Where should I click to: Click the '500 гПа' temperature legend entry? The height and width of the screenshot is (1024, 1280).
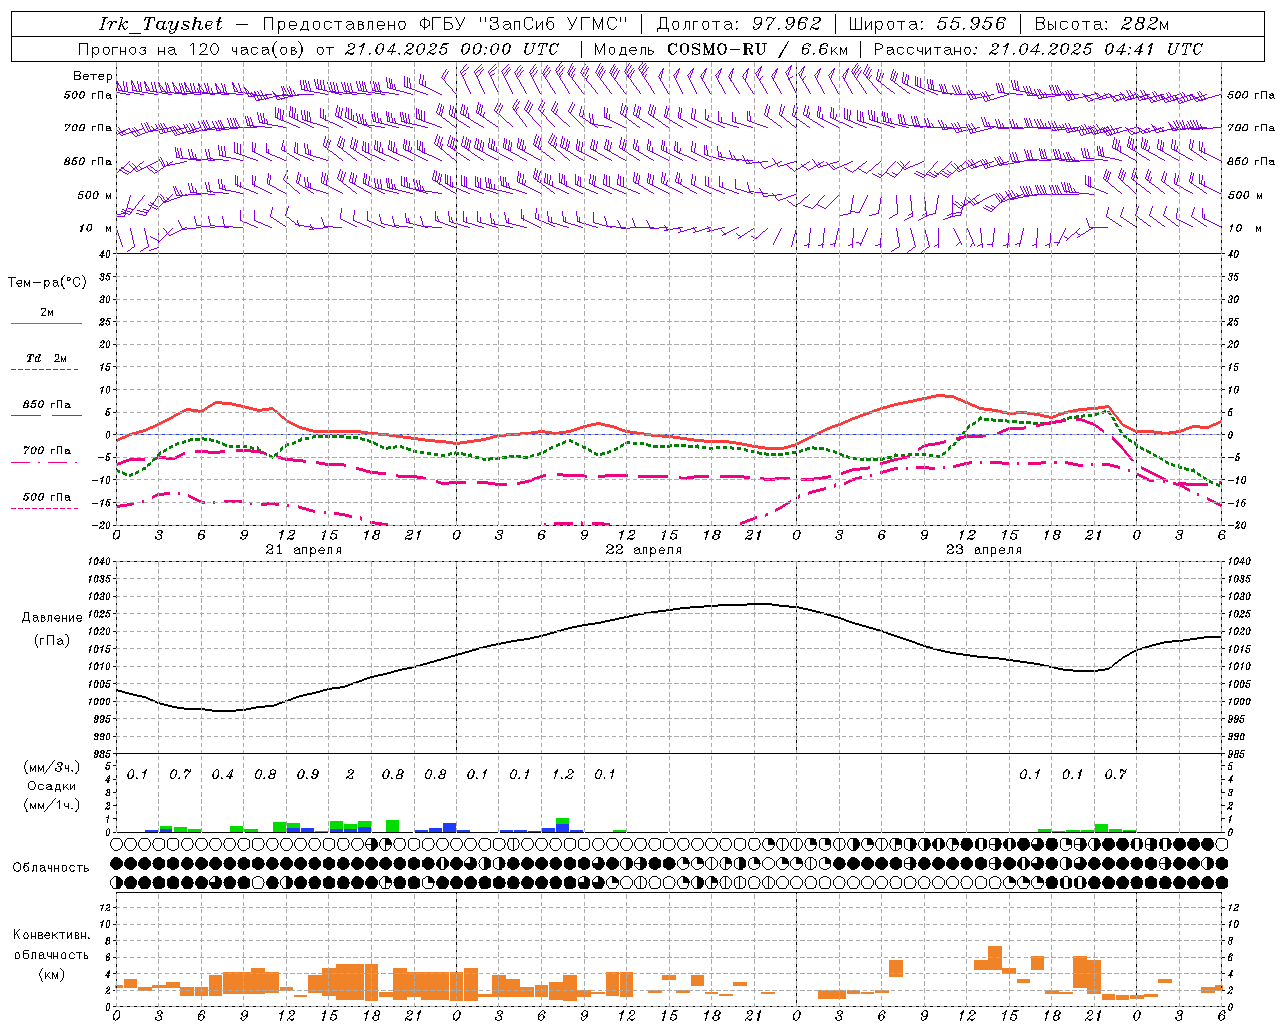[x=47, y=497]
